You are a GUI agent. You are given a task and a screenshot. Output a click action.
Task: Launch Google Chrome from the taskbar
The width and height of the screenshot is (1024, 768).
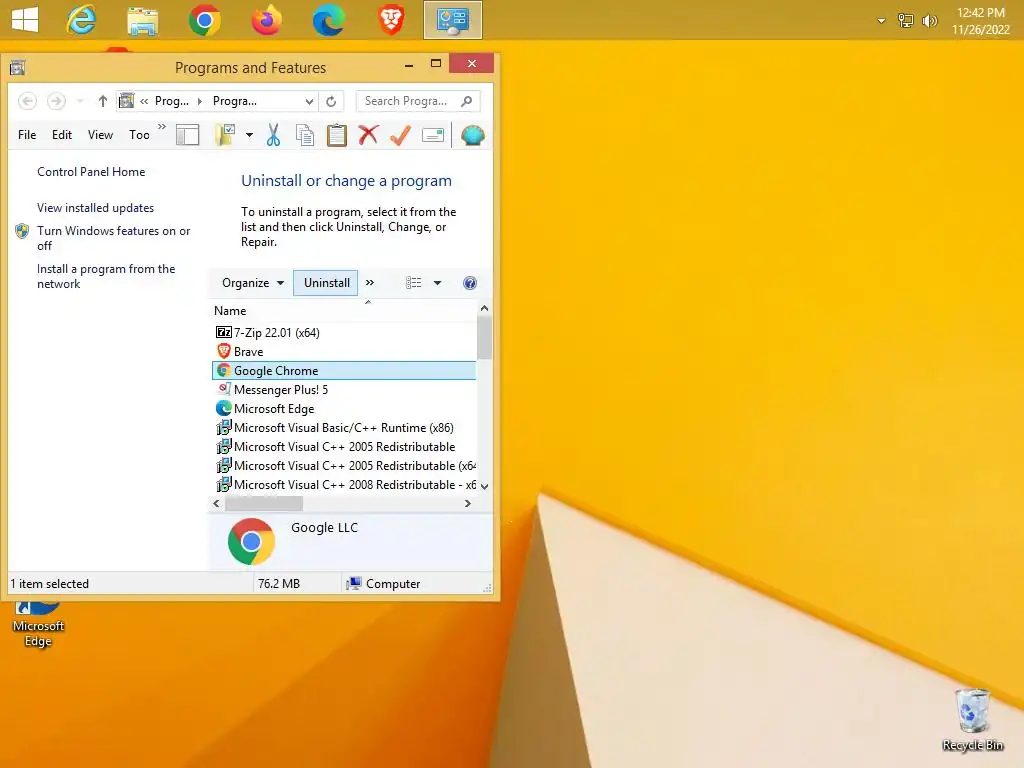pyautogui.click(x=204, y=20)
